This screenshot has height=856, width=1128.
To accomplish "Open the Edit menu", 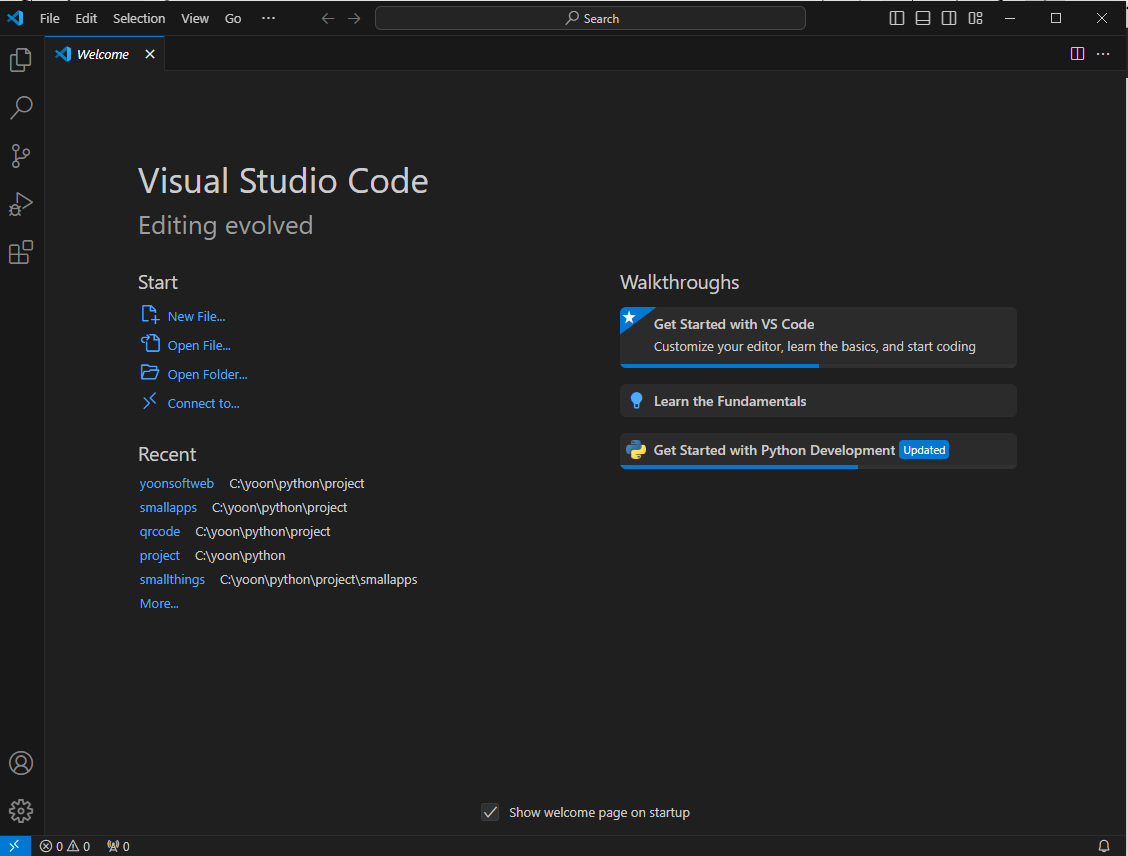I will click(x=86, y=19).
